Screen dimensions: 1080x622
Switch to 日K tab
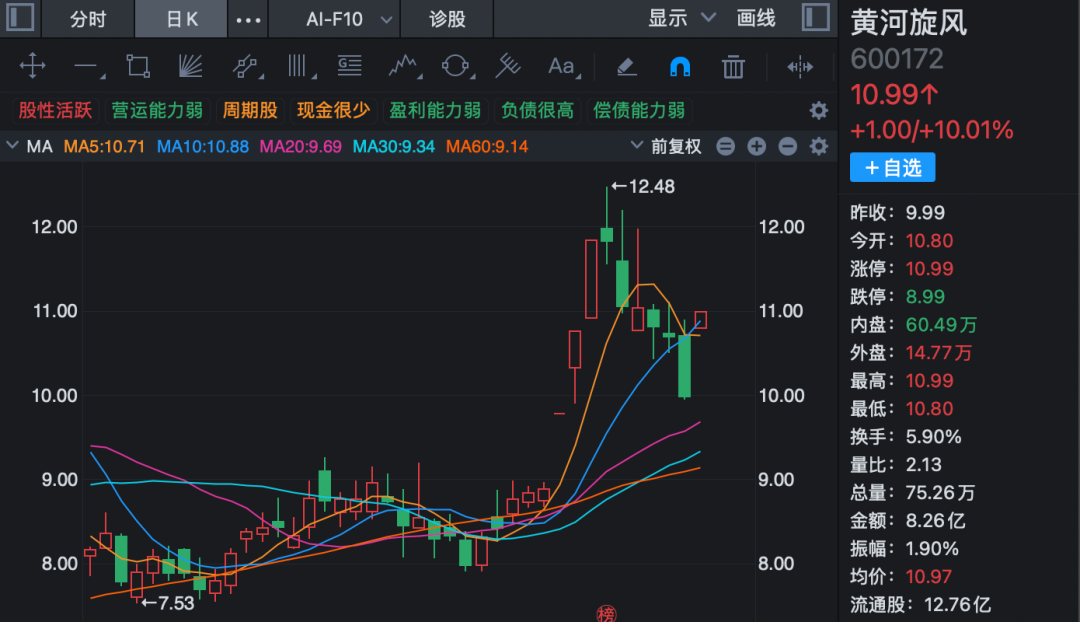(x=182, y=19)
